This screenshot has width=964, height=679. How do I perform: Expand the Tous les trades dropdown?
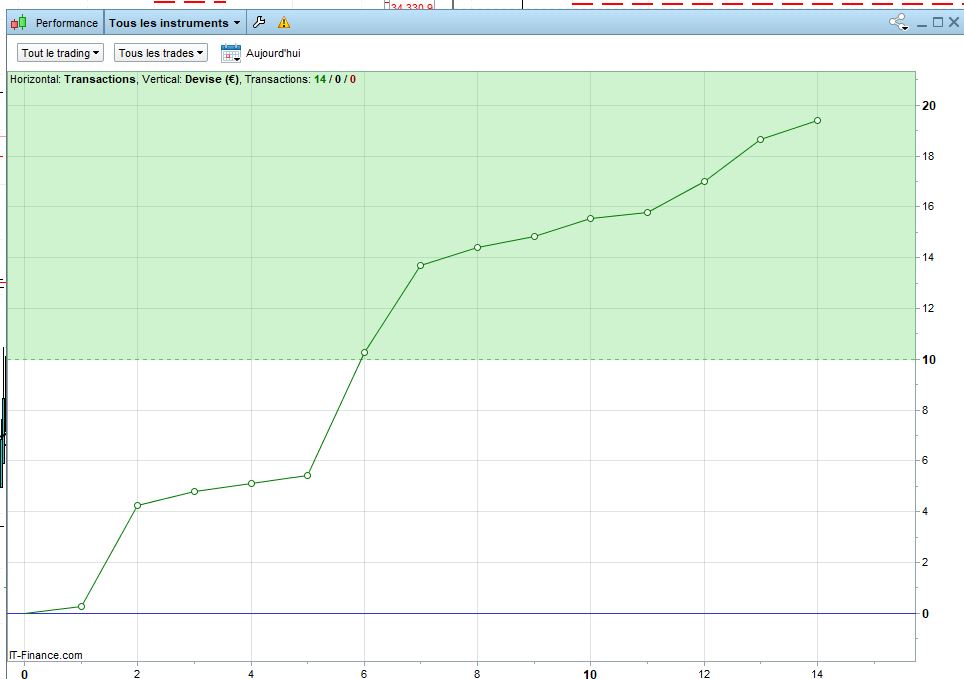click(160, 53)
